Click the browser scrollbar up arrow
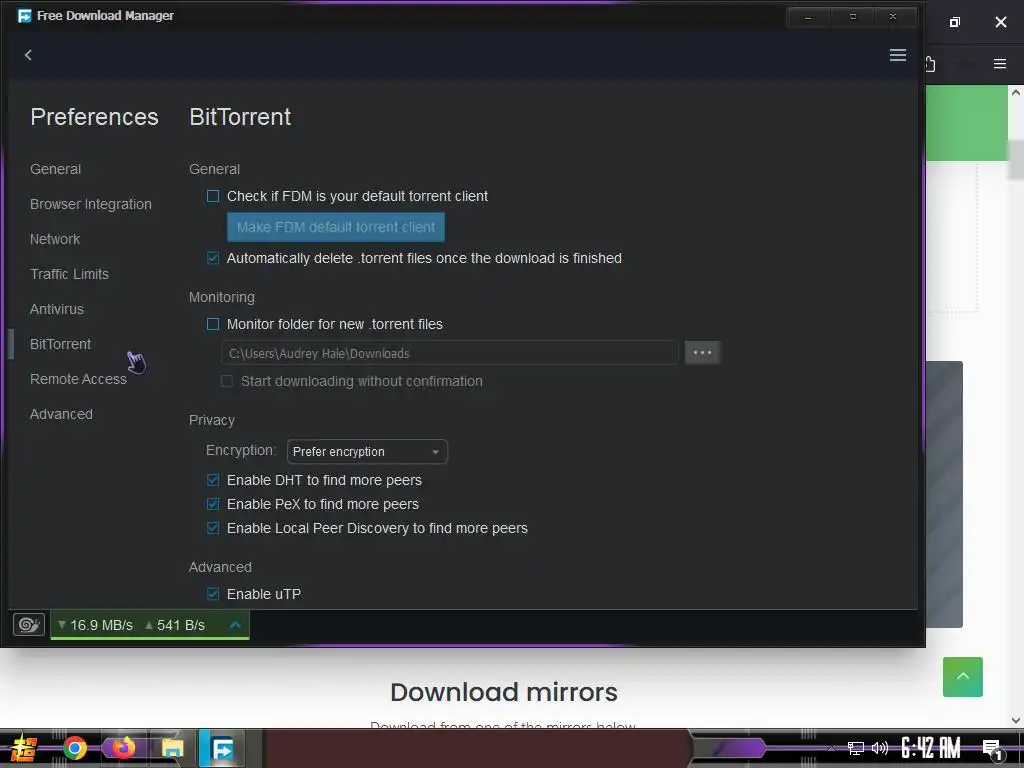Image resolution: width=1024 pixels, height=768 pixels. (1016, 93)
